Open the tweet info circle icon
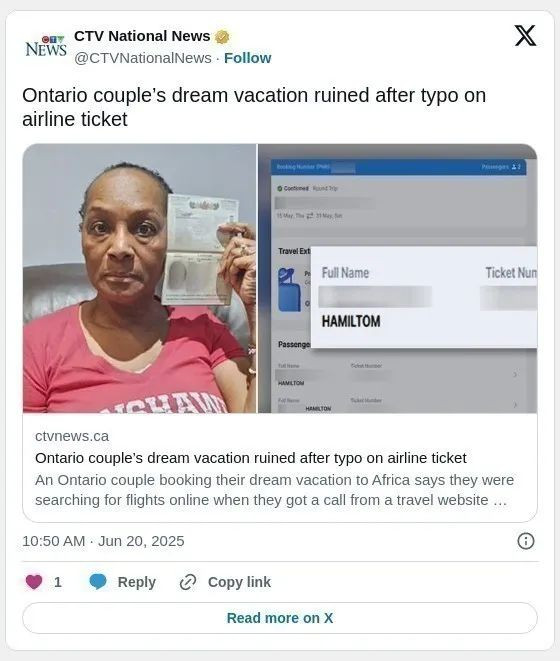Image resolution: width=560 pixels, height=661 pixels. tap(525, 541)
